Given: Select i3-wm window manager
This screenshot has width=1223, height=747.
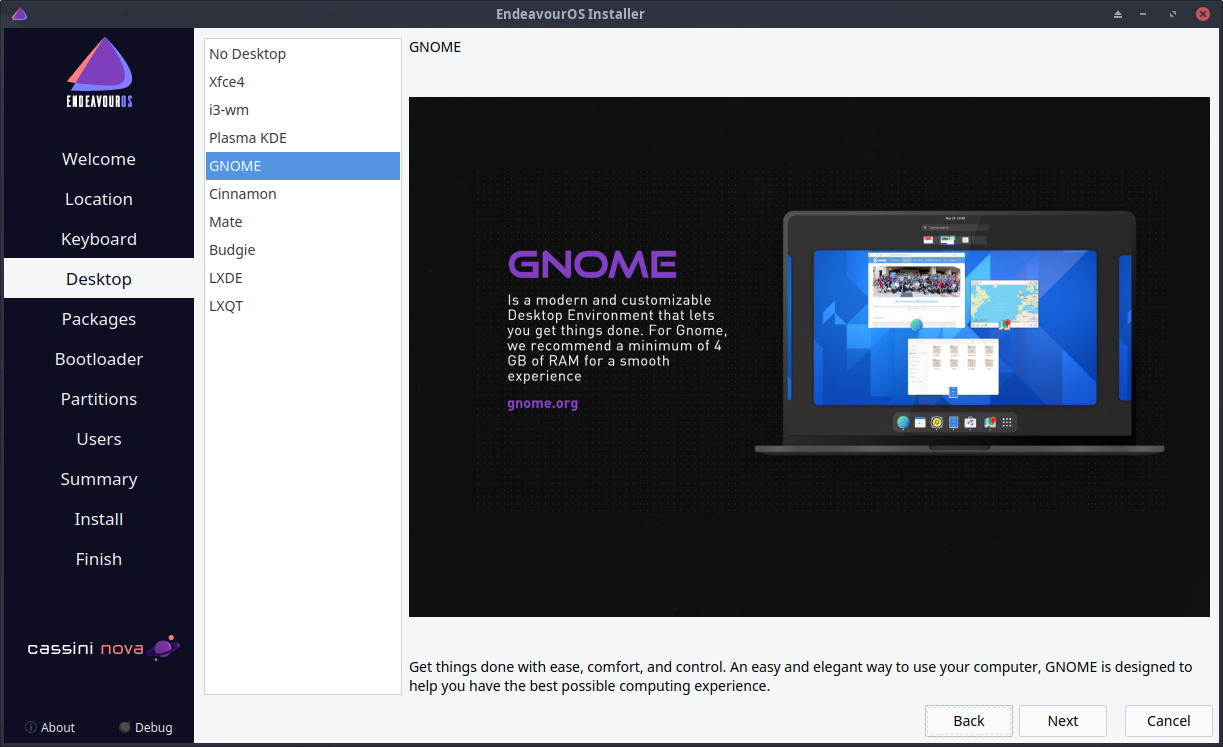Looking at the screenshot, I should pyautogui.click(x=229, y=110).
